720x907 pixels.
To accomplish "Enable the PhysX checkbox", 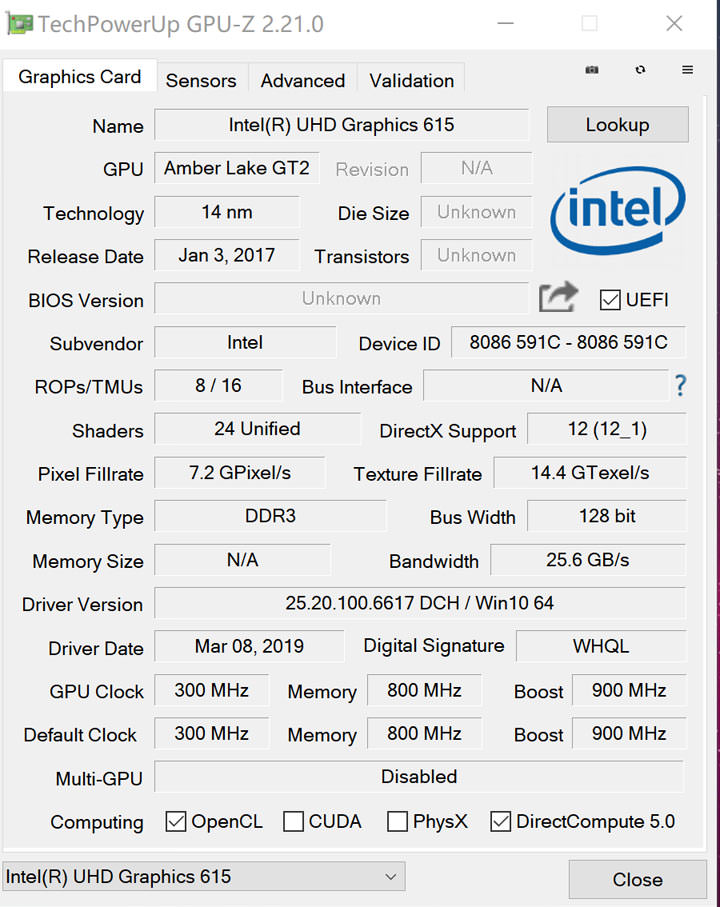I will point(397,822).
